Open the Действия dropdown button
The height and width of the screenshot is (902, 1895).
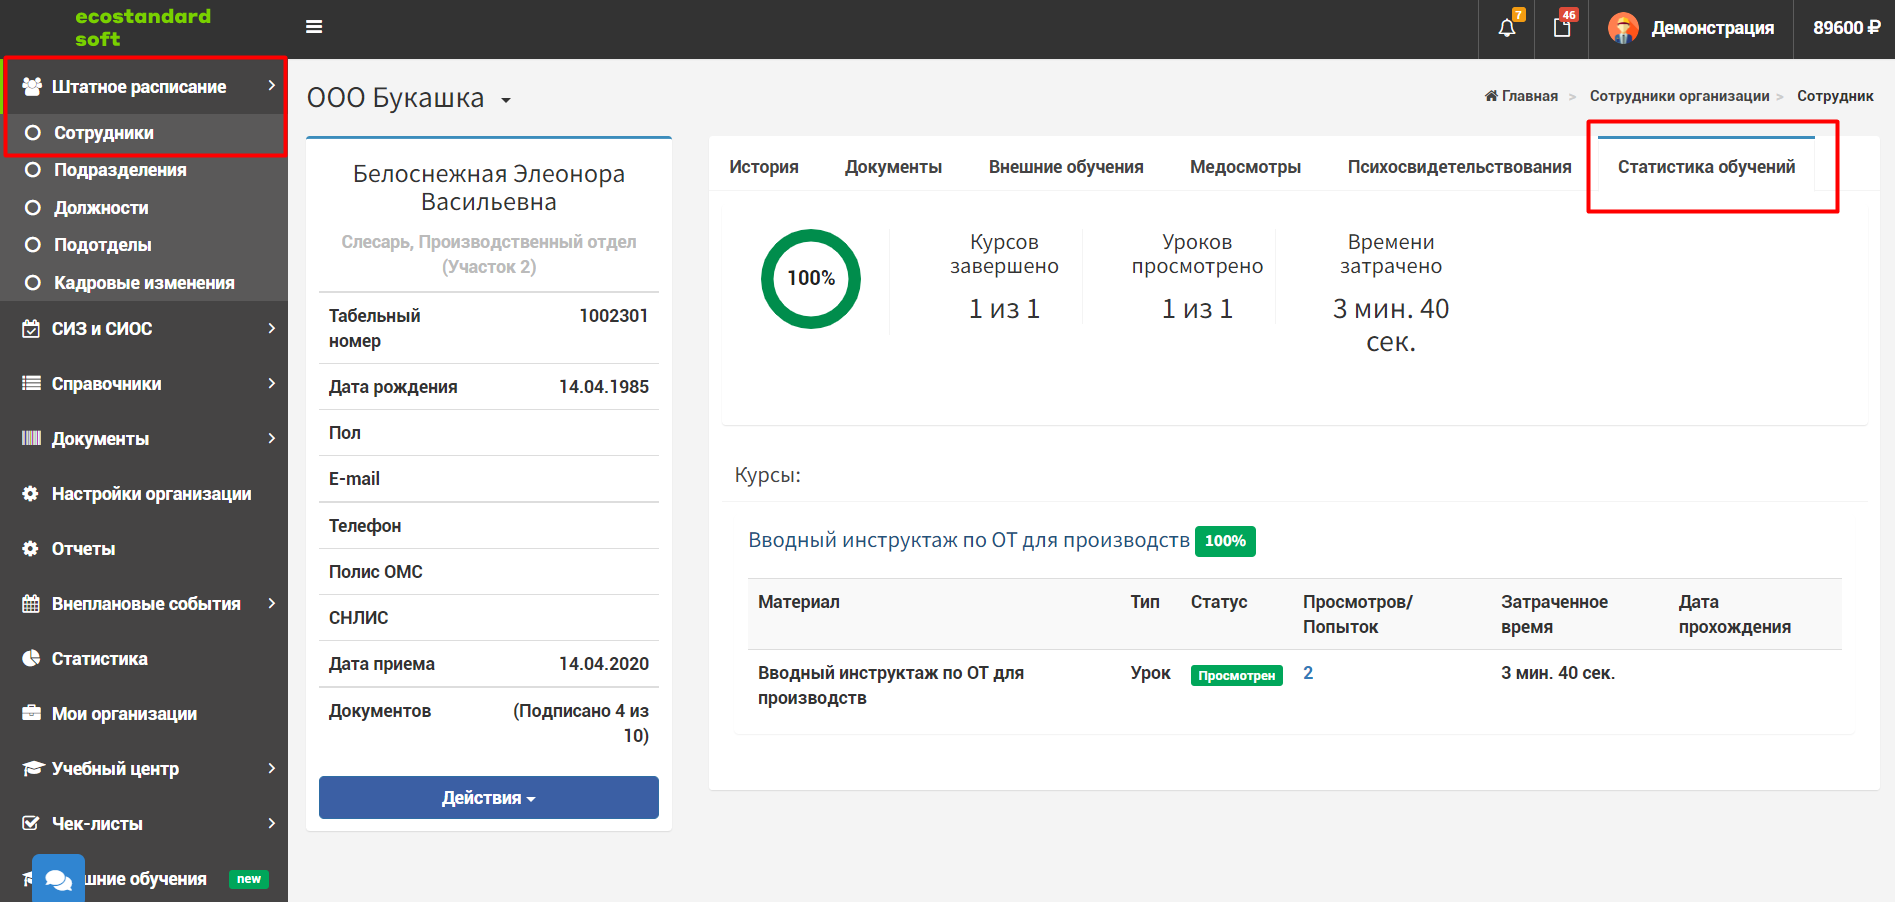point(489,798)
